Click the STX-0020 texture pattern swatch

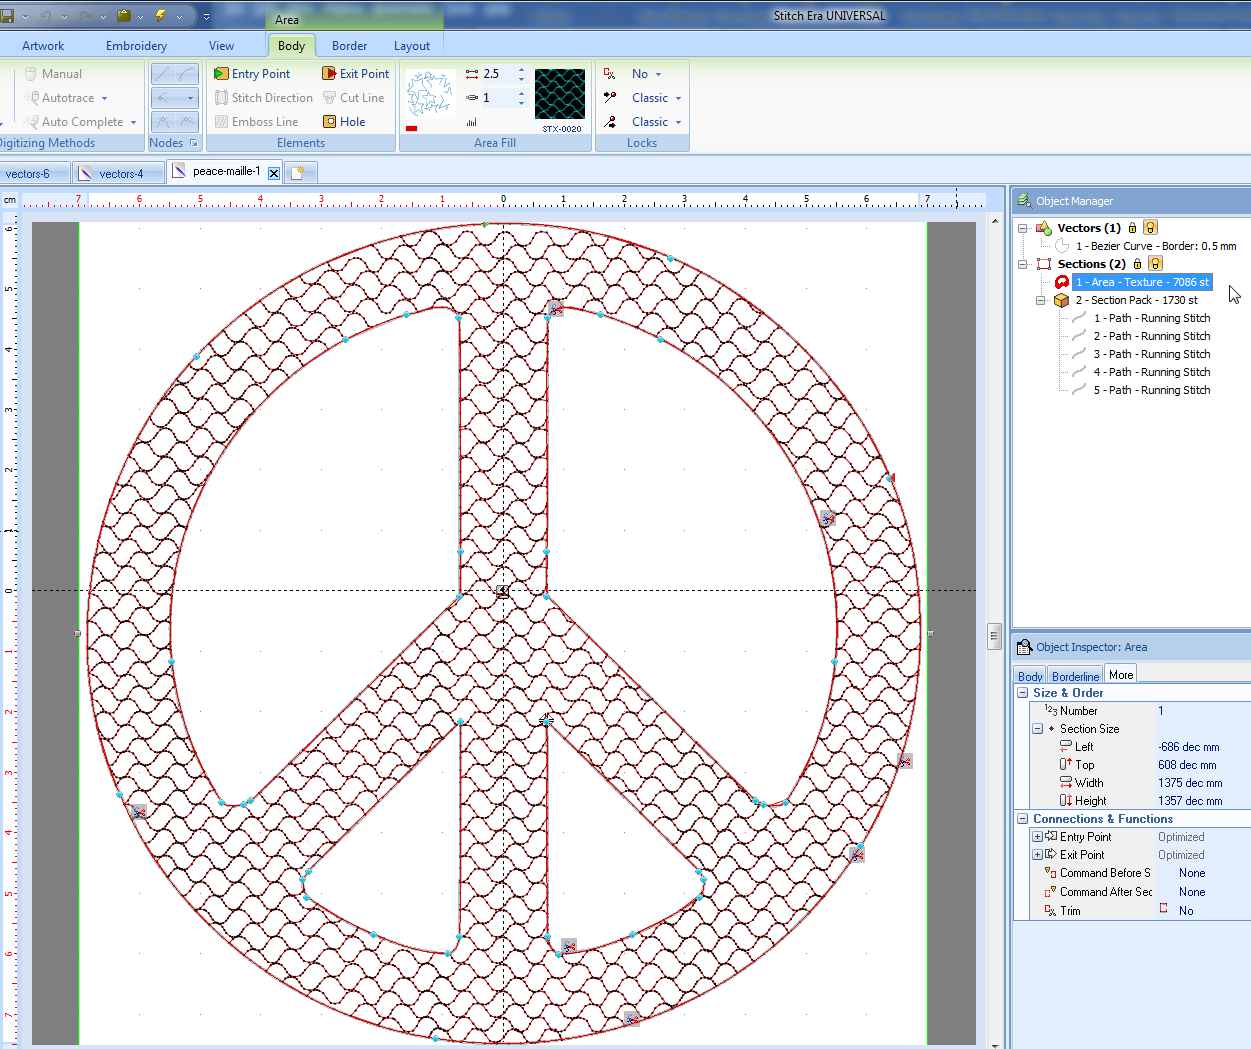click(x=560, y=96)
